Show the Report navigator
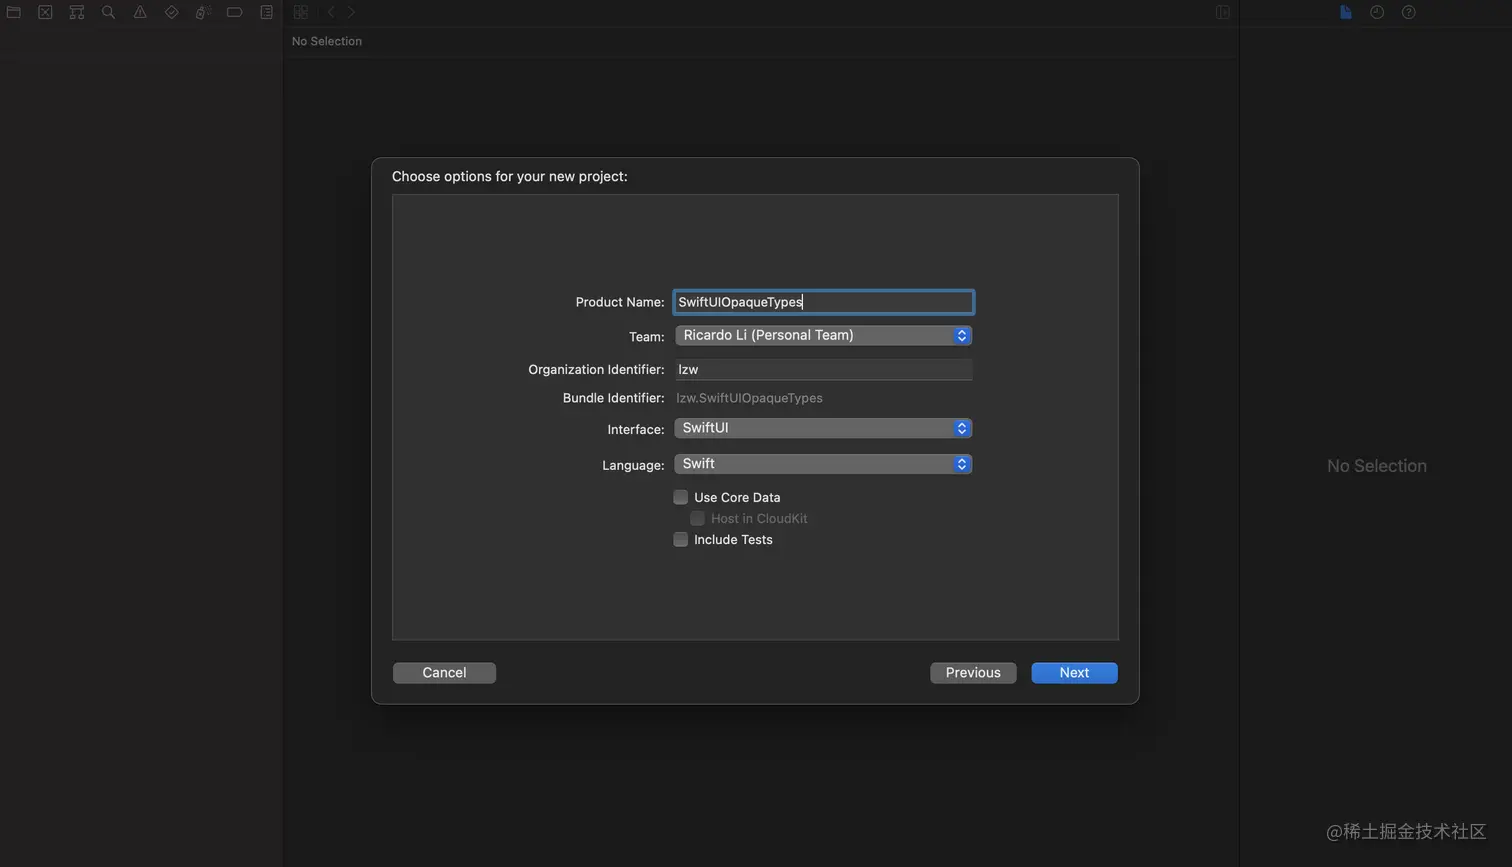 coord(266,12)
